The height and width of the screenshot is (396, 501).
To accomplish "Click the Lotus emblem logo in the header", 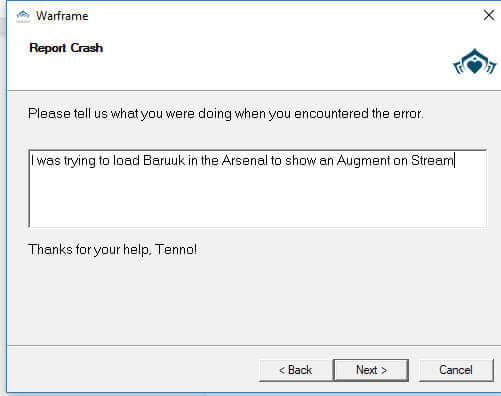I will (x=474, y=63).
